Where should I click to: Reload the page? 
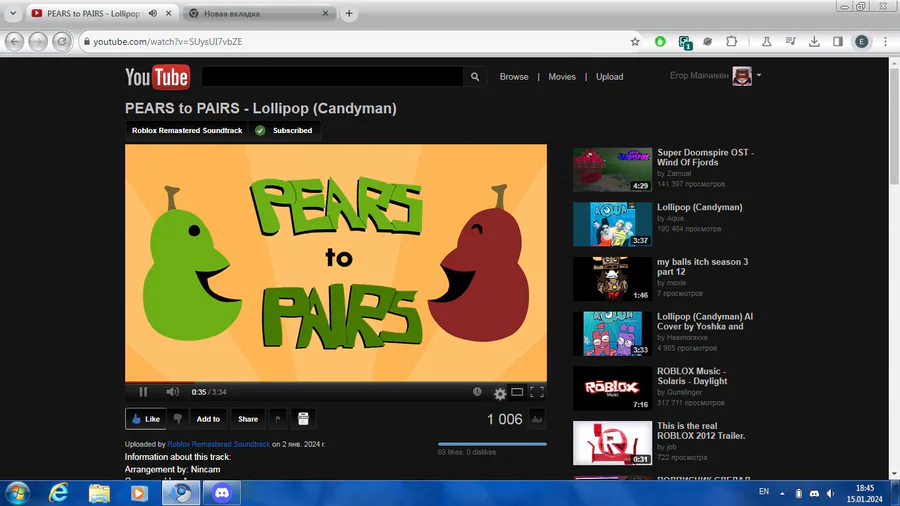tap(61, 41)
